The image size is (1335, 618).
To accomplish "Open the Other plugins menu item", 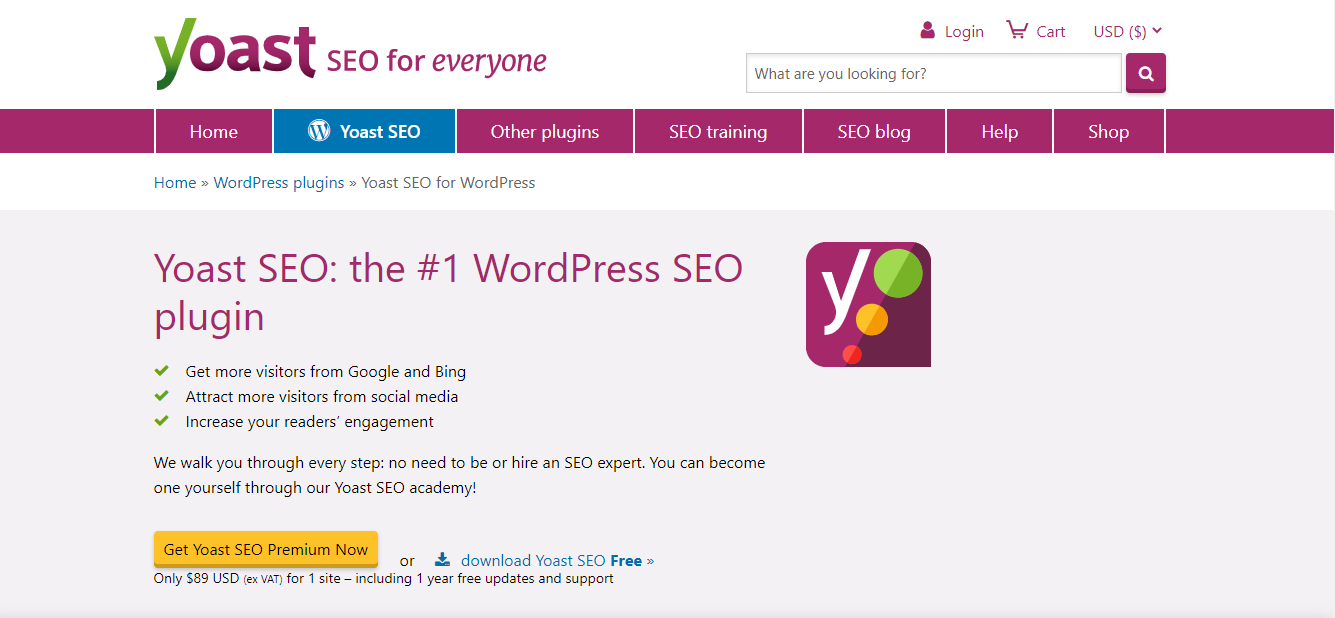I will (545, 131).
